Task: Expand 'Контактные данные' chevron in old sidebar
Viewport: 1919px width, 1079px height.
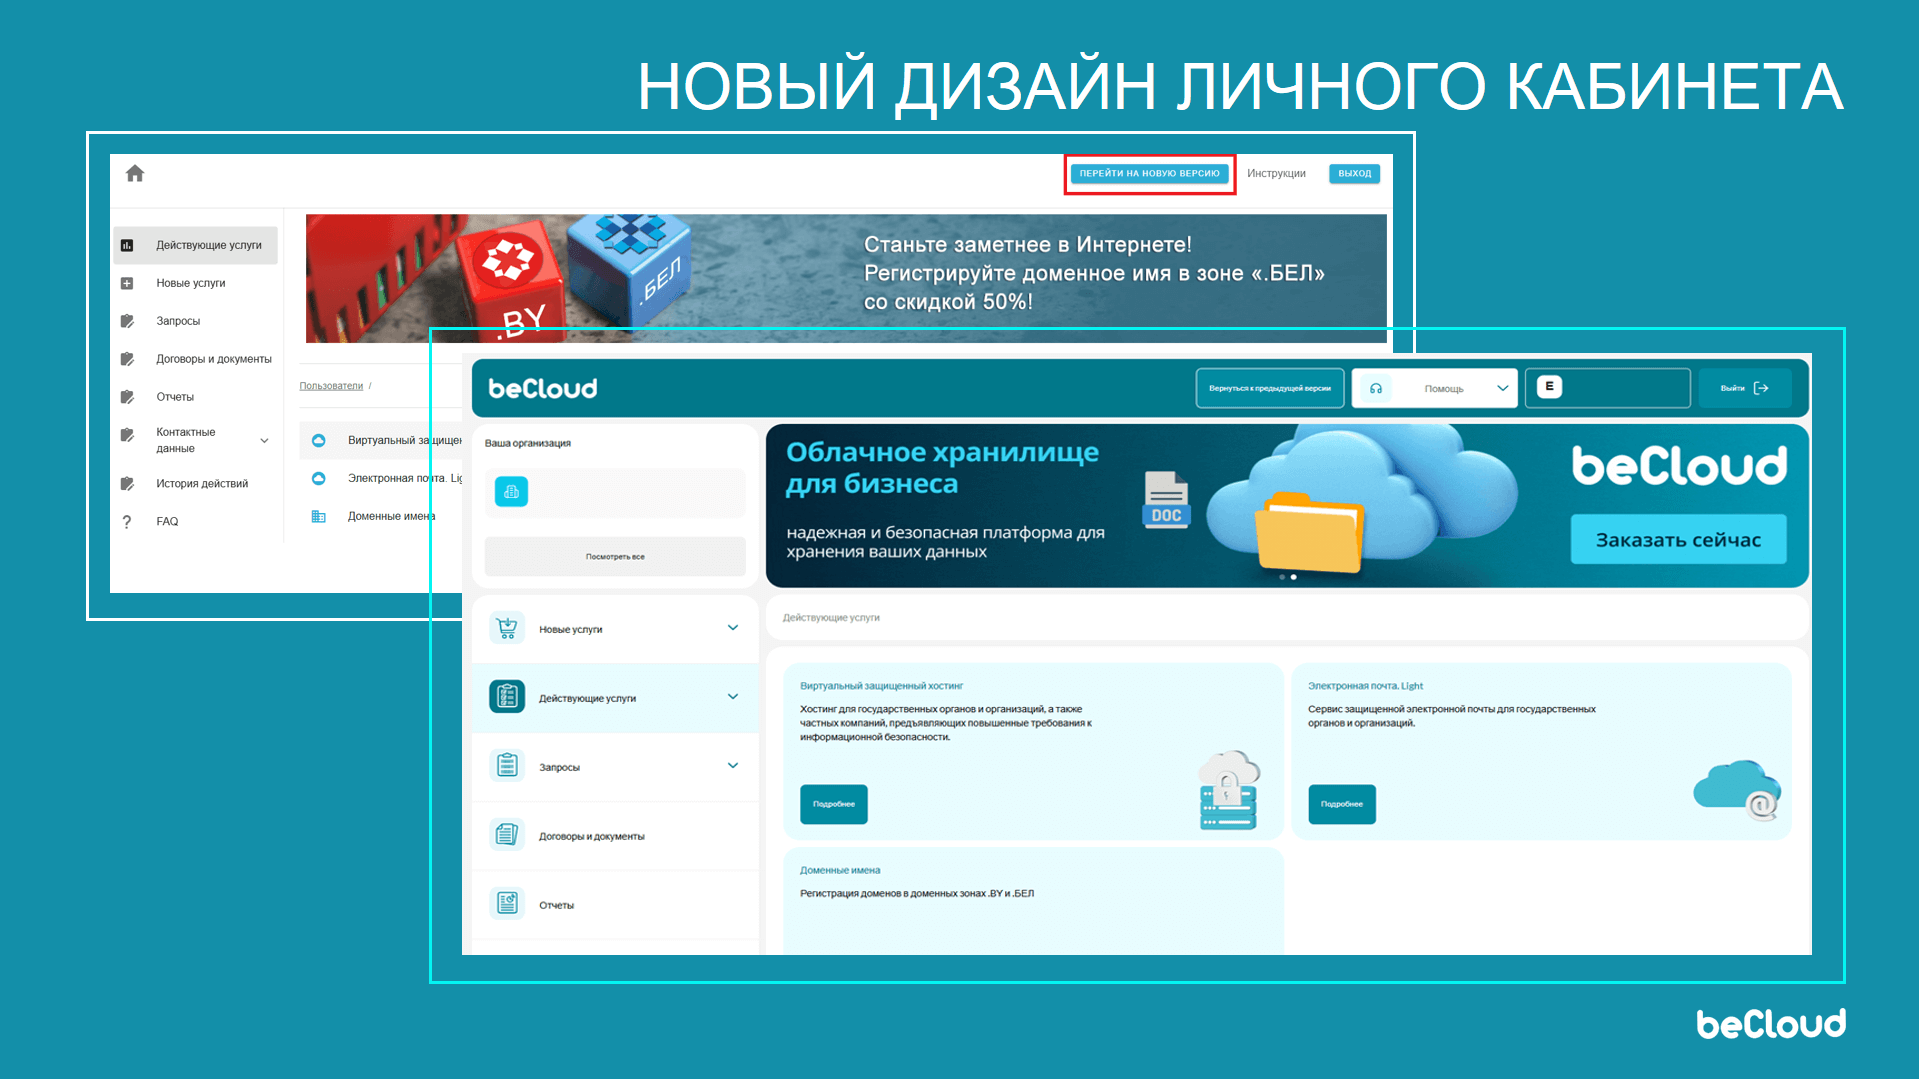Action: (x=264, y=440)
